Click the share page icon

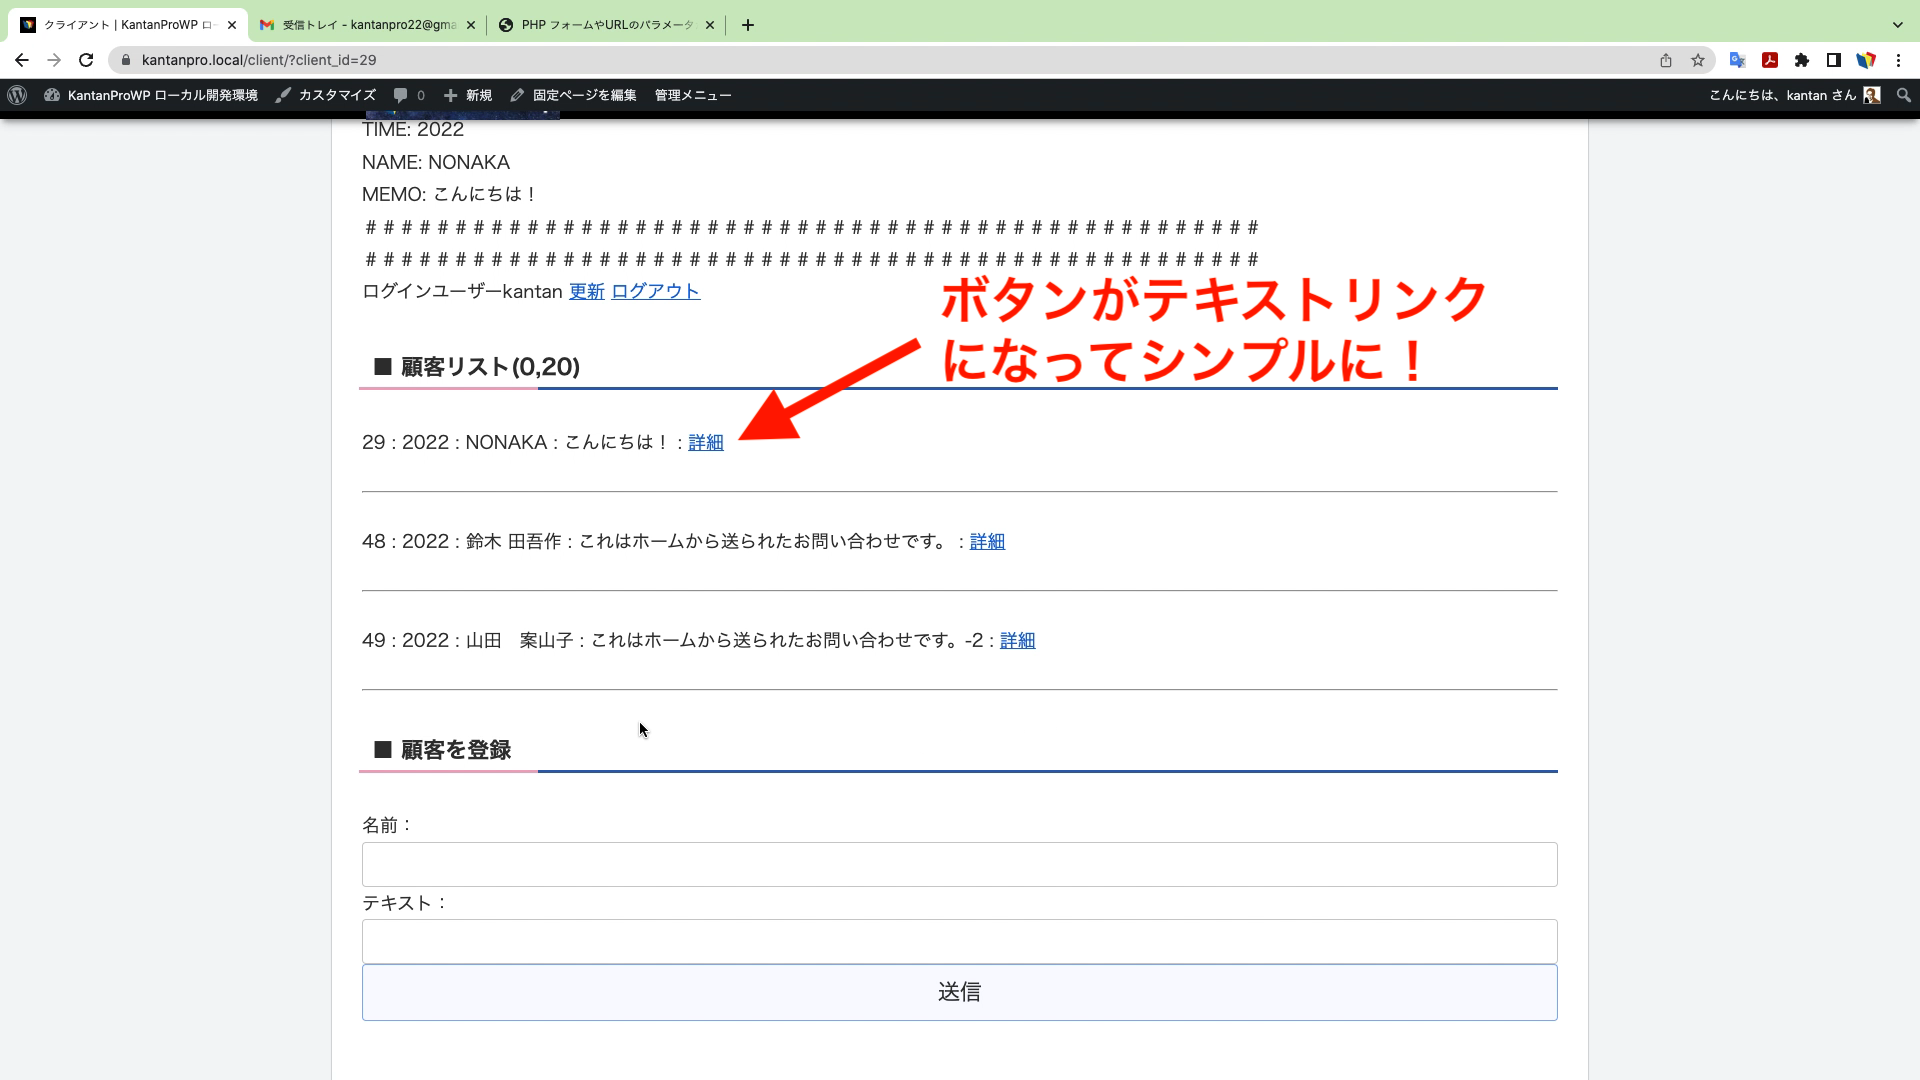[x=1666, y=60]
